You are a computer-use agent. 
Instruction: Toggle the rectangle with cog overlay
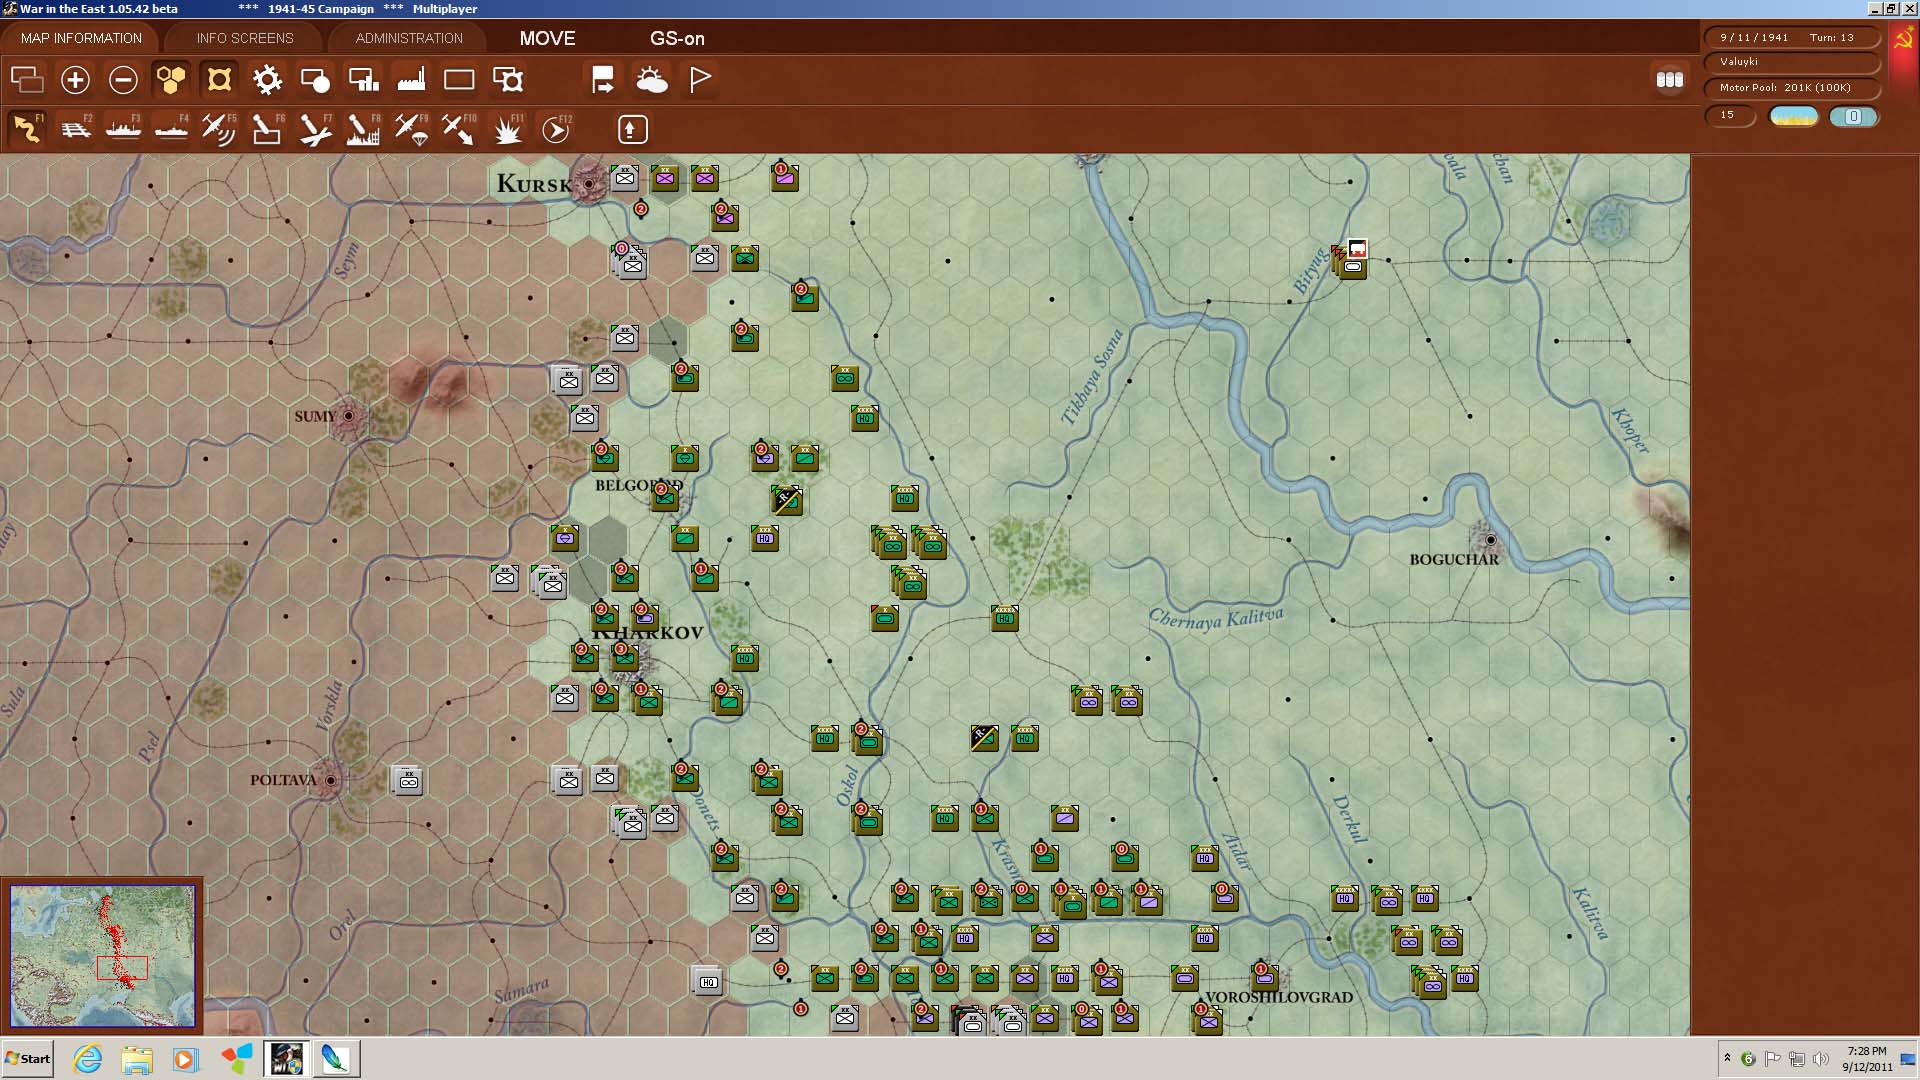click(507, 80)
